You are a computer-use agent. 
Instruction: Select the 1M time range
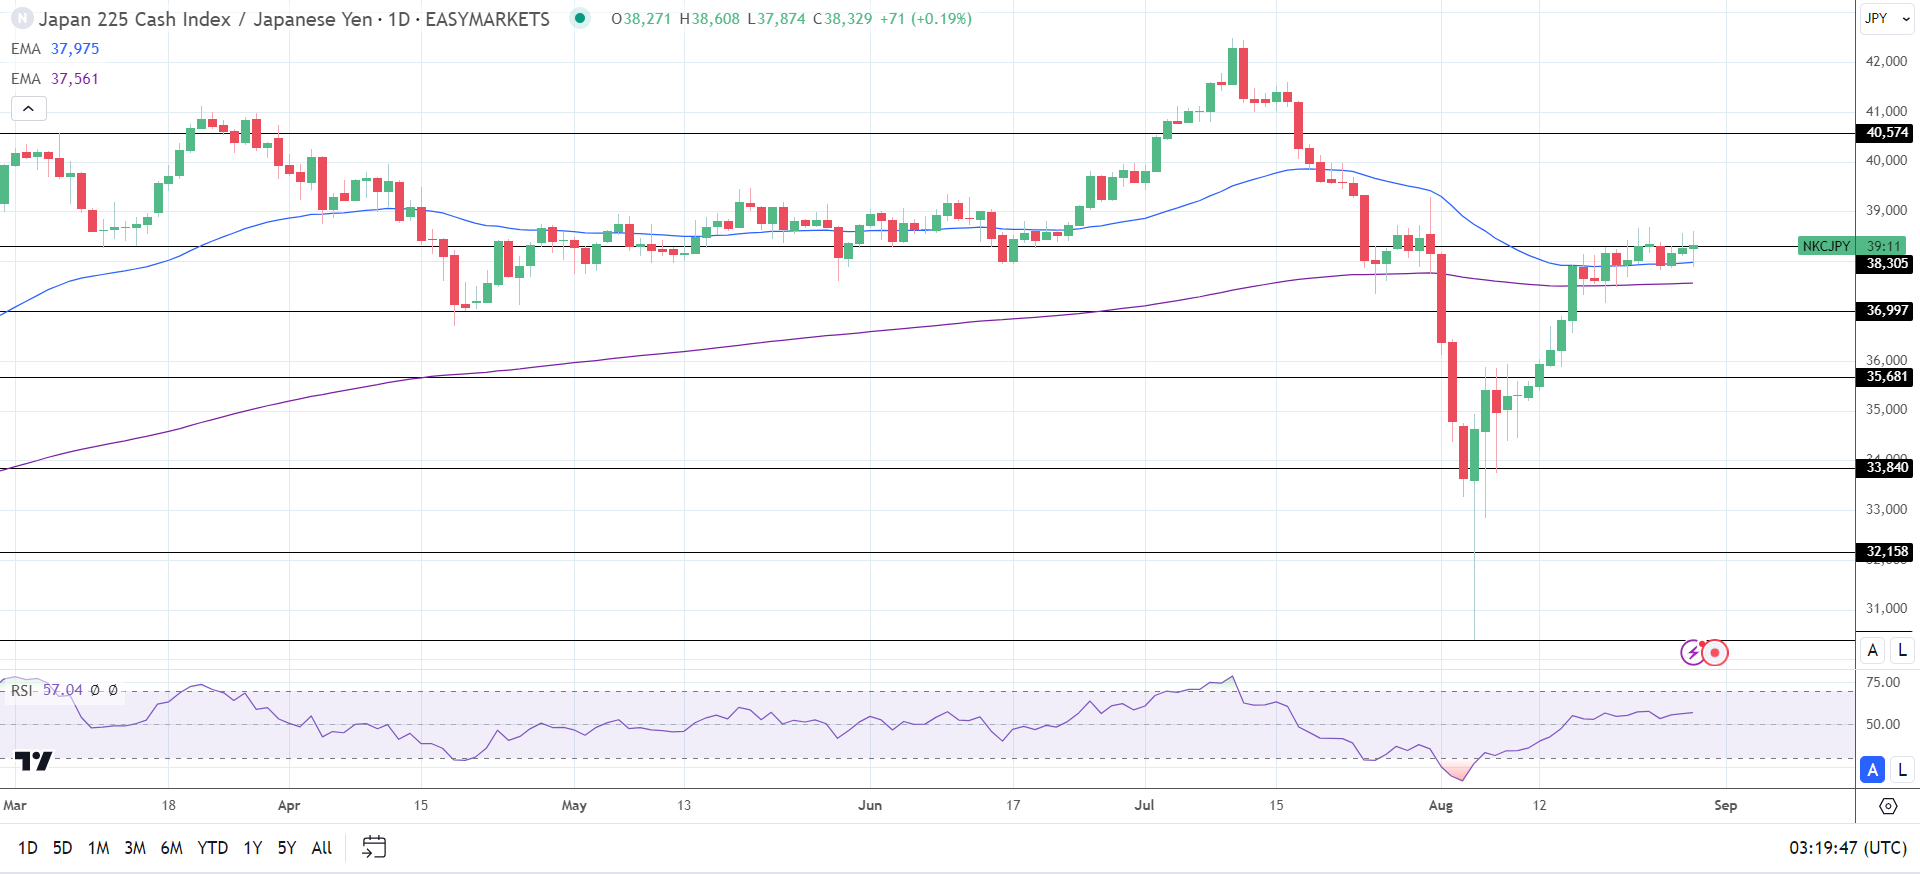tap(98, 848)
